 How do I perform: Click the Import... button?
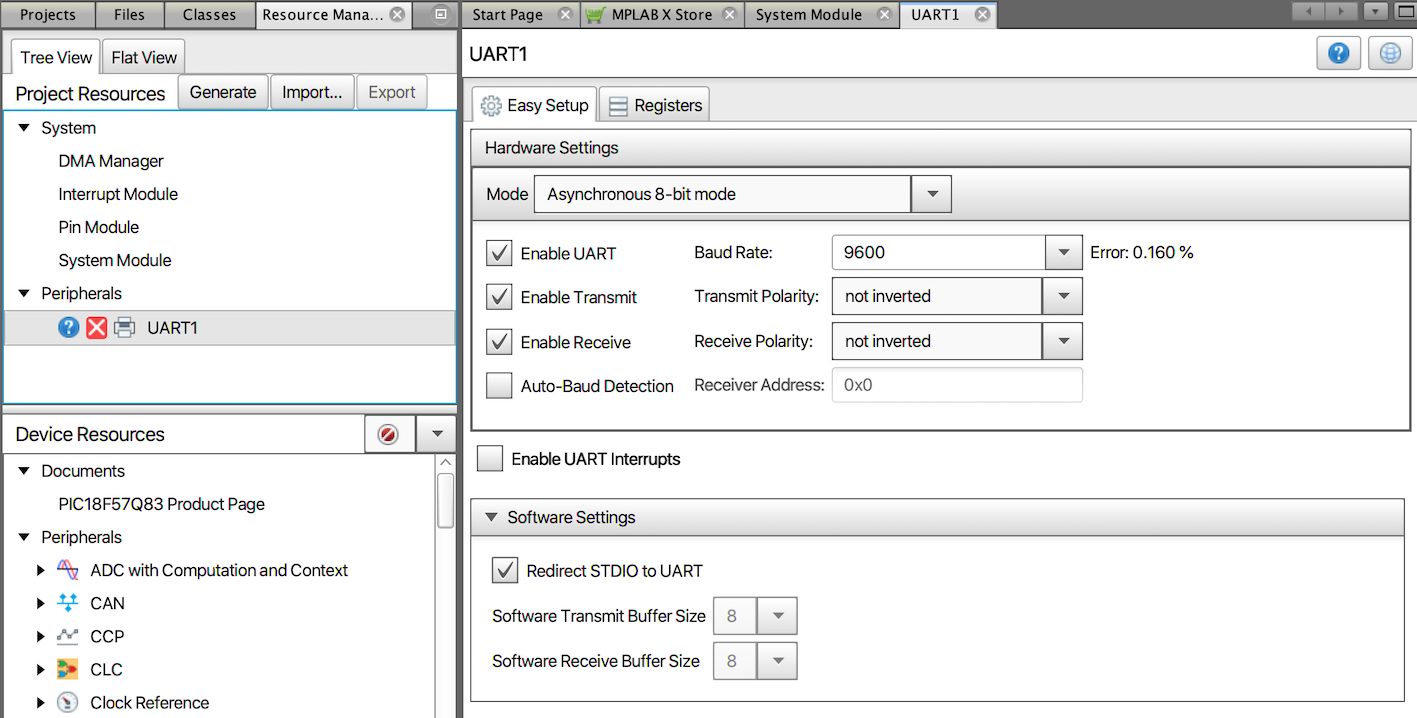pyautogui.click(x=312, y=92)
